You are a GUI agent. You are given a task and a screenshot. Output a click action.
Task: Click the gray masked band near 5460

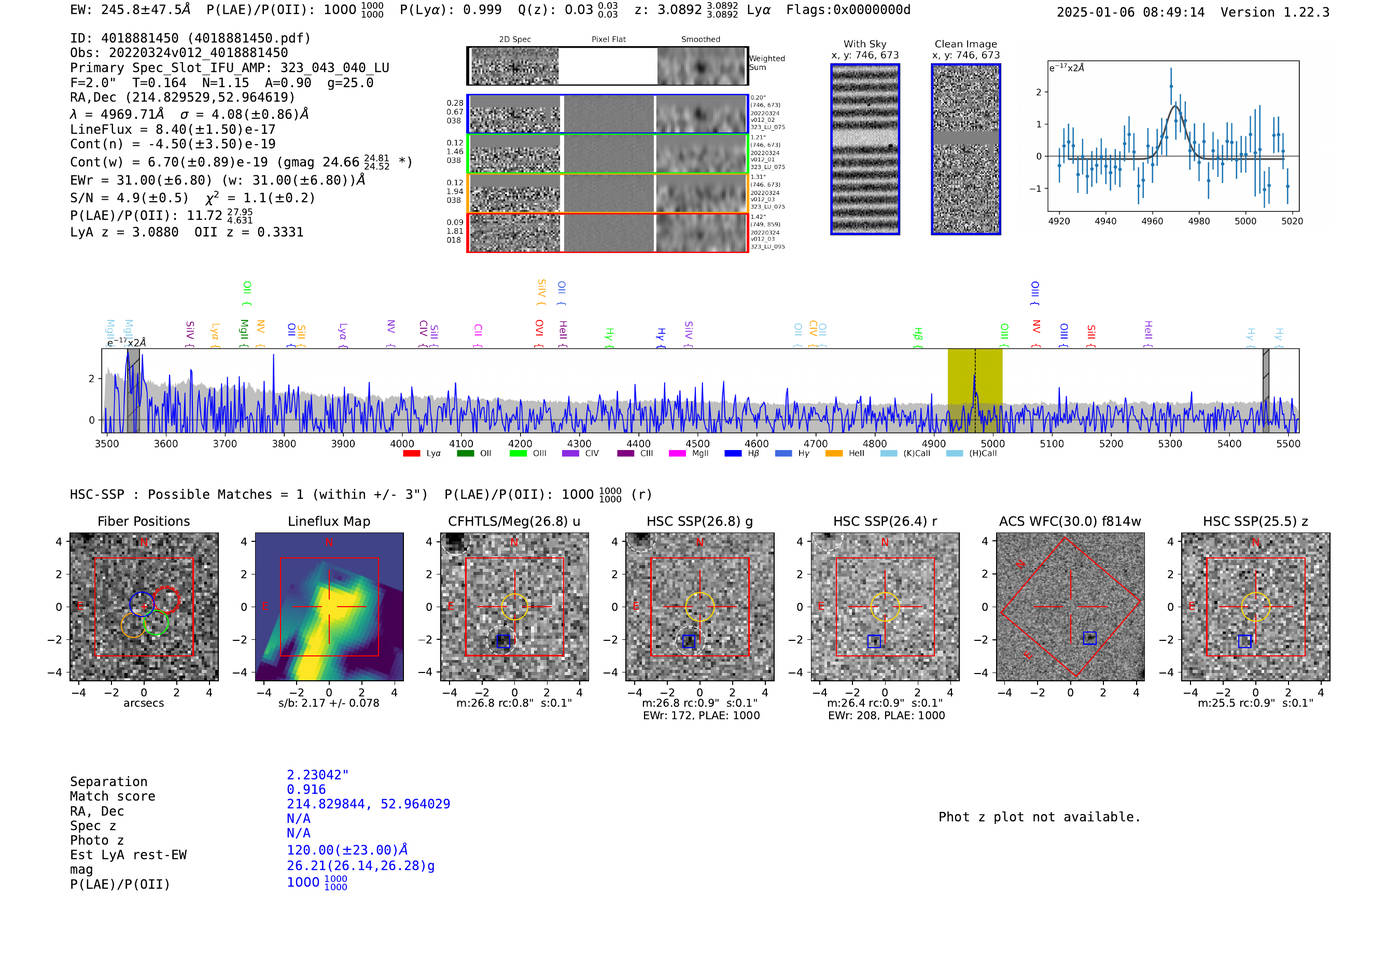(1265, 390)
